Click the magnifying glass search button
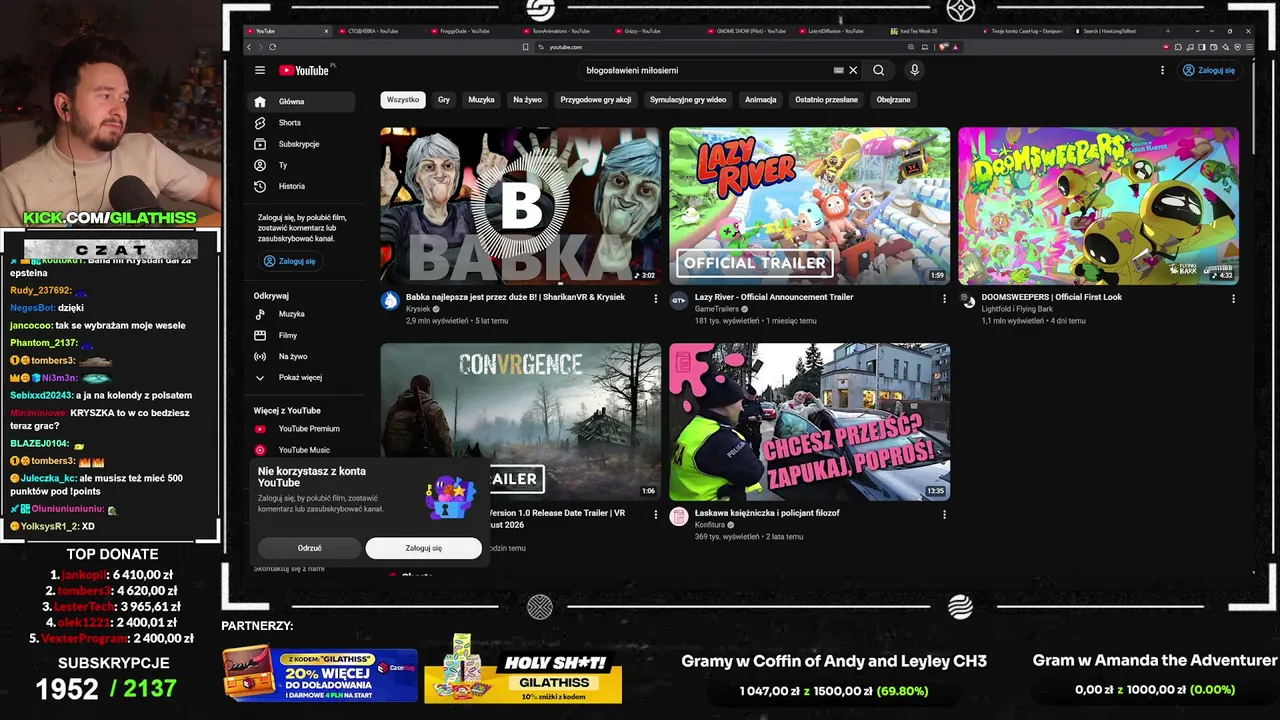Screen dimensions: 1280x720 878,70
